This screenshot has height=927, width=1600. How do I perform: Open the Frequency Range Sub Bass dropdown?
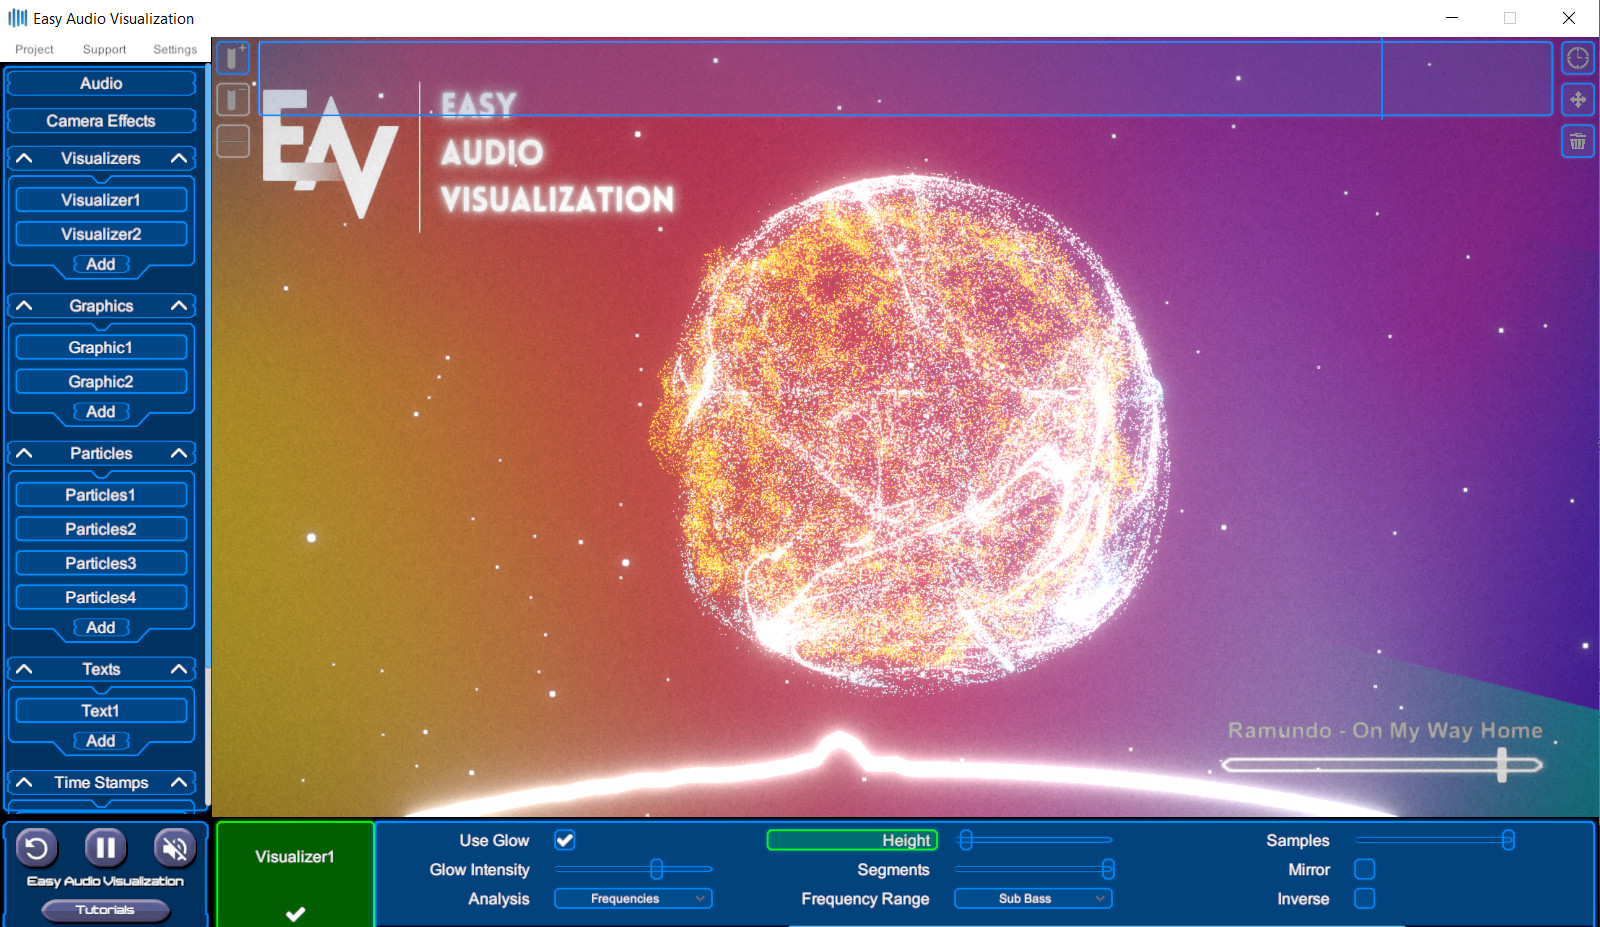pos(1033,898)
